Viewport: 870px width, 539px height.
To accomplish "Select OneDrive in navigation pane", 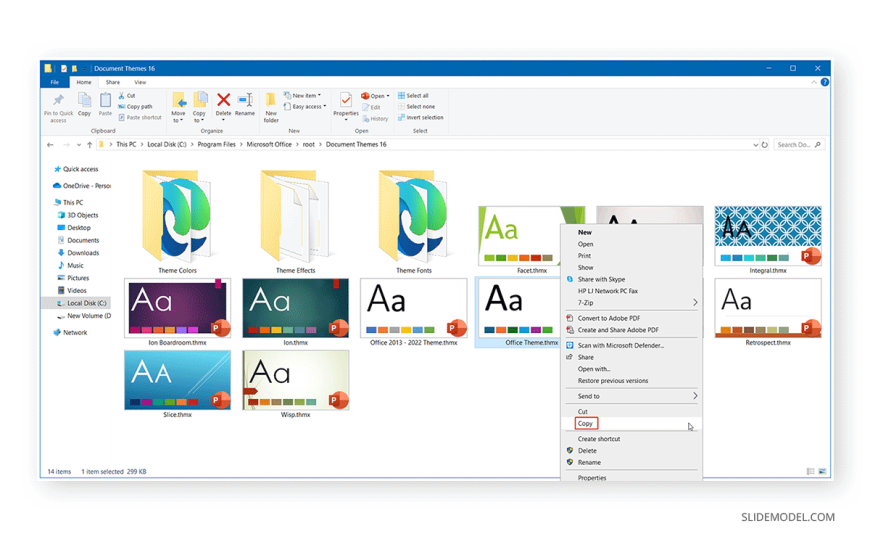I will click(x=82, y=186).
